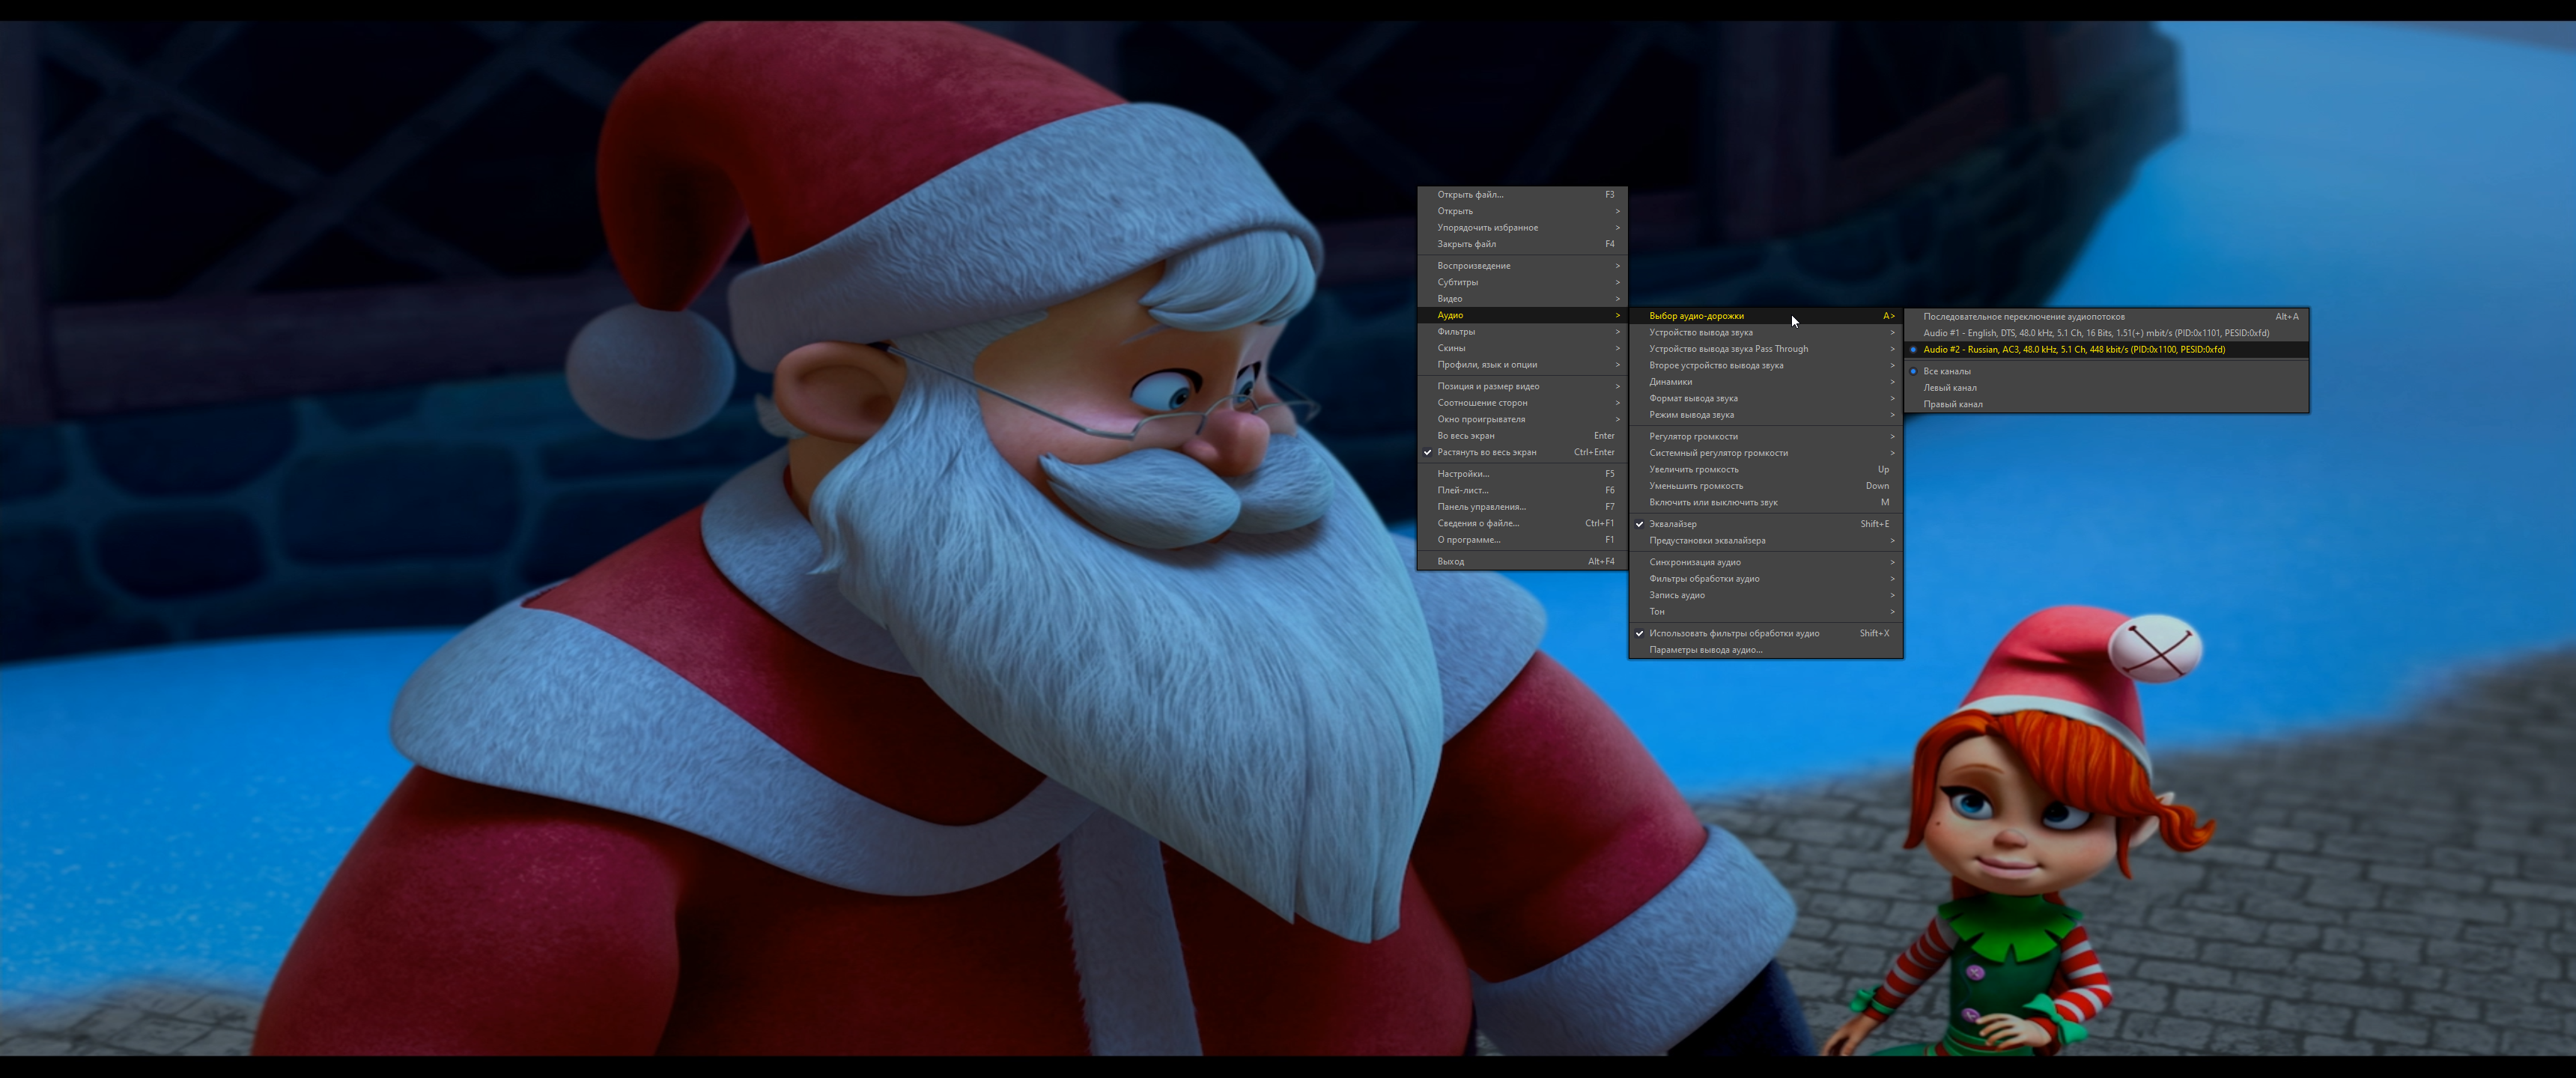Toggle the Эквалайзер checkbox item
The image size is (2576, 1078).
click(x=1673, y=524)
